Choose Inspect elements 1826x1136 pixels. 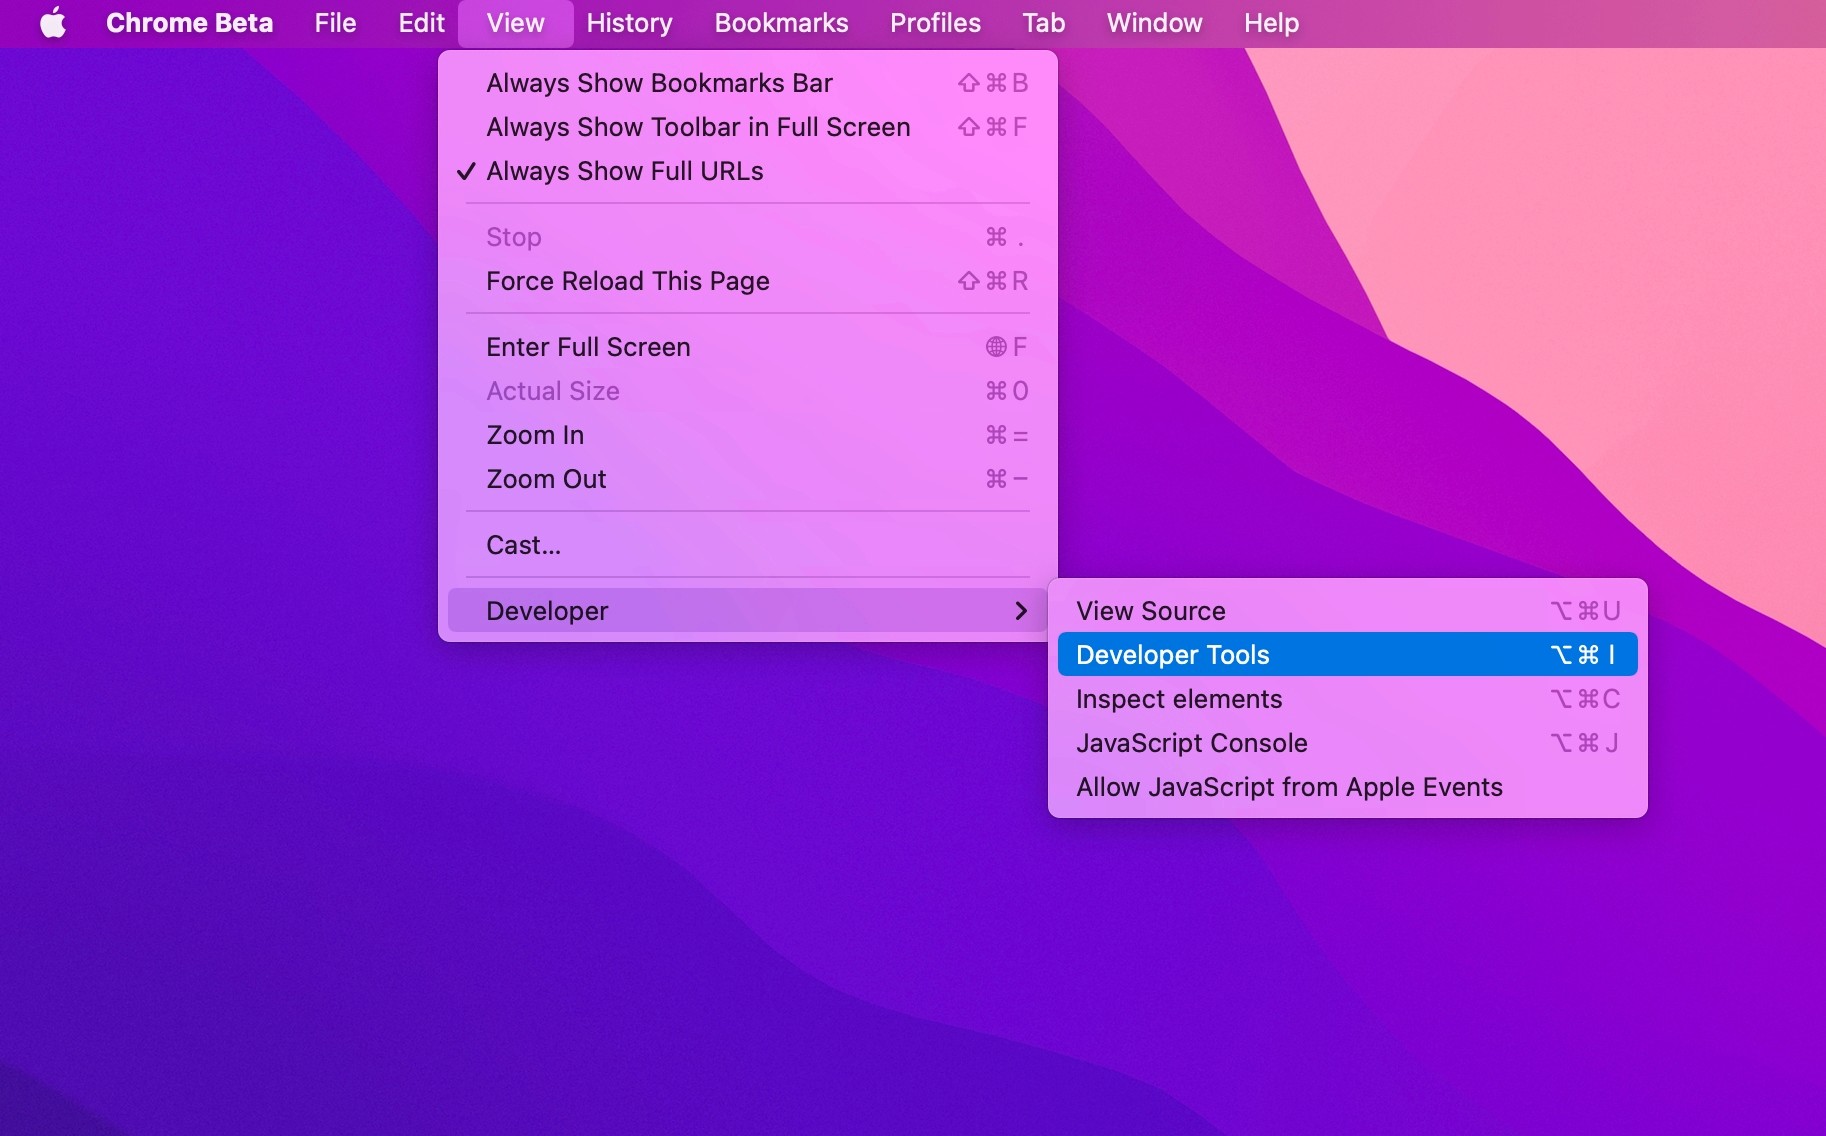(x=1347, y=699)
